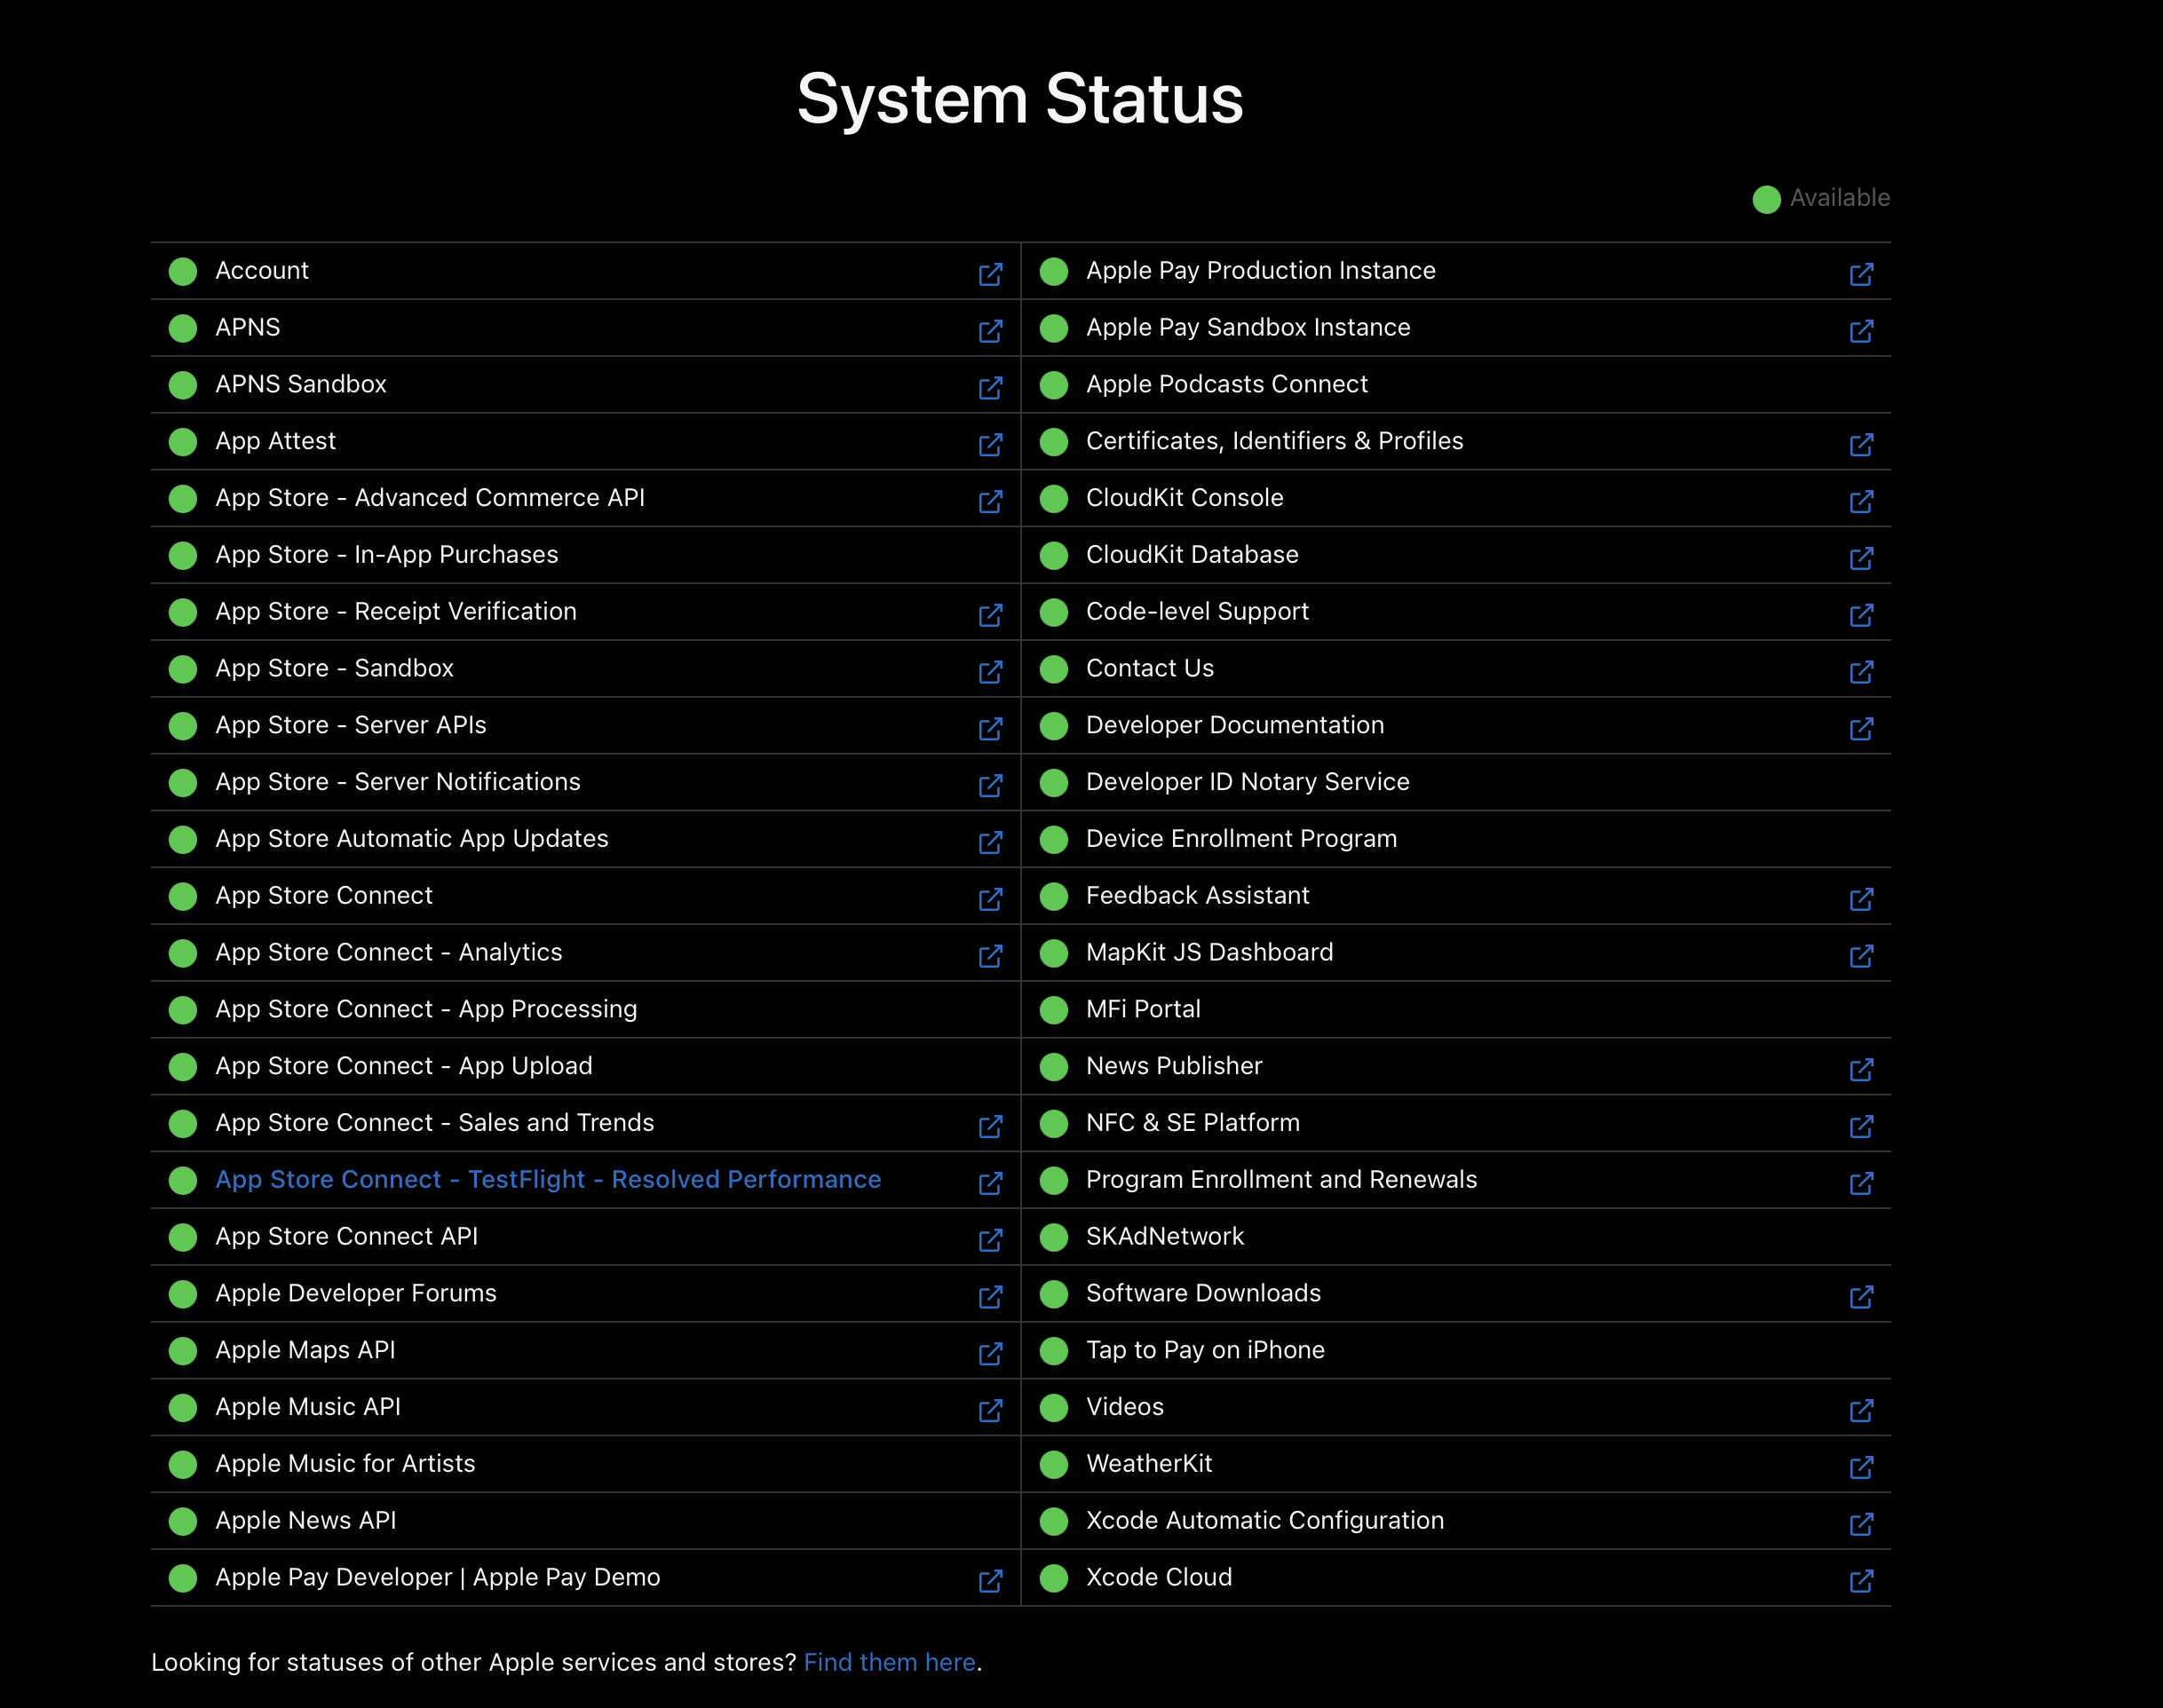Screen dimensions: 2163x1708
Task: Click Xcode Automatic Configuration link icon
Action: tap(1861, 1524)
